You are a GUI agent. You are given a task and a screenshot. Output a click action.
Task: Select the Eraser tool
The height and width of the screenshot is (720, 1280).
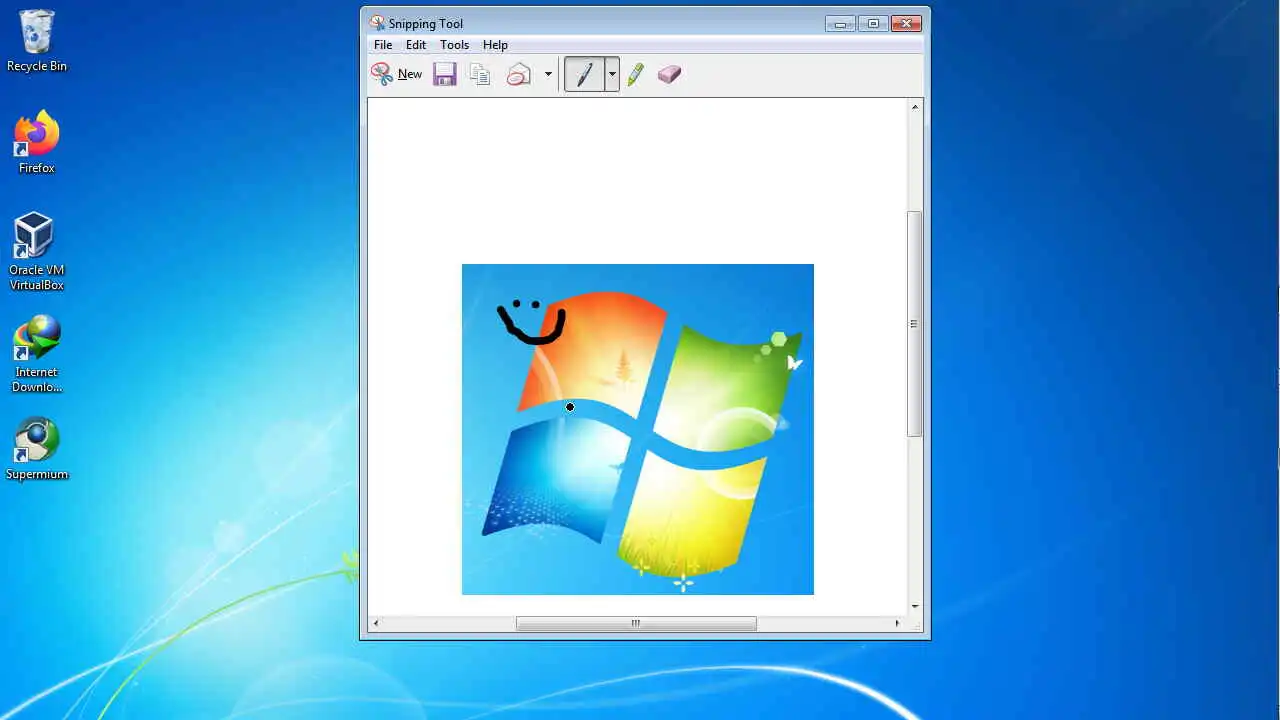click(x=669, y=74)
